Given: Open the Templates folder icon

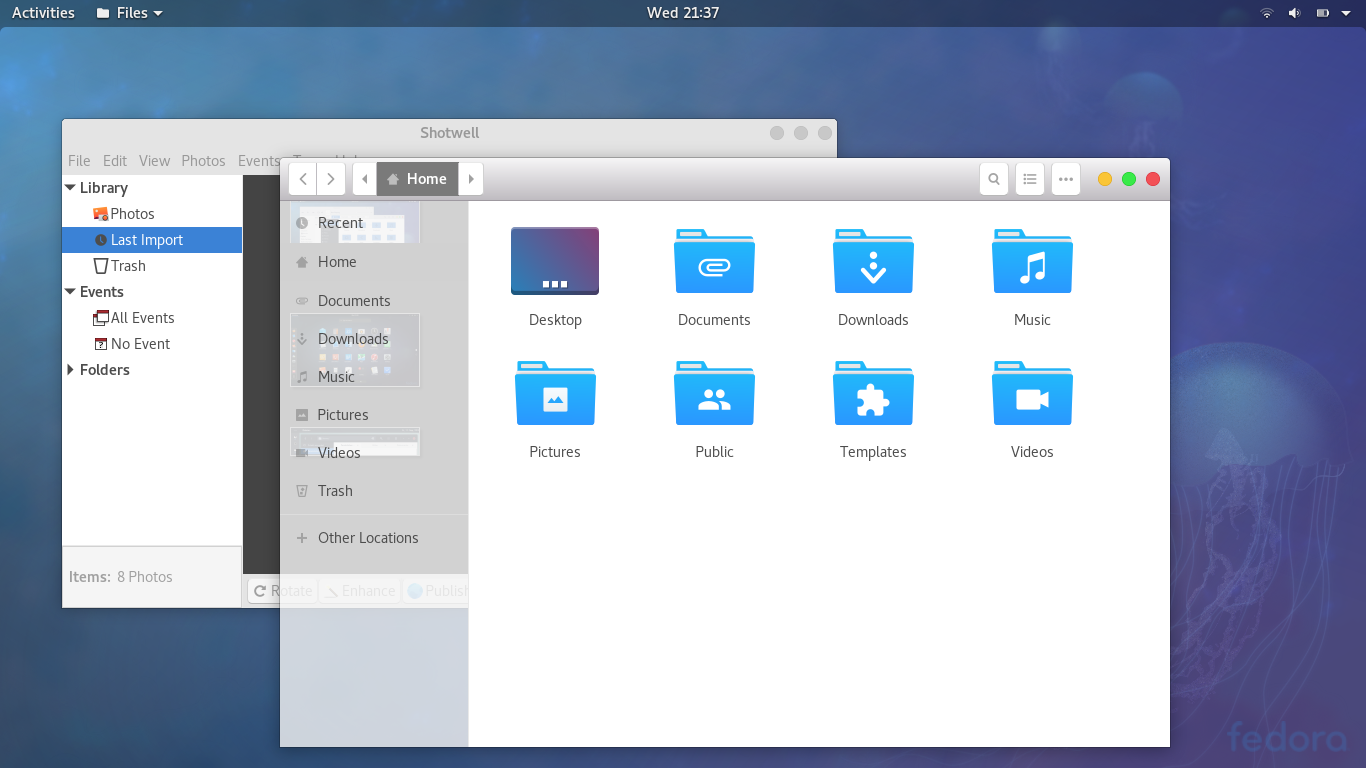Looking at the screenshot, I should click(873, 394).
